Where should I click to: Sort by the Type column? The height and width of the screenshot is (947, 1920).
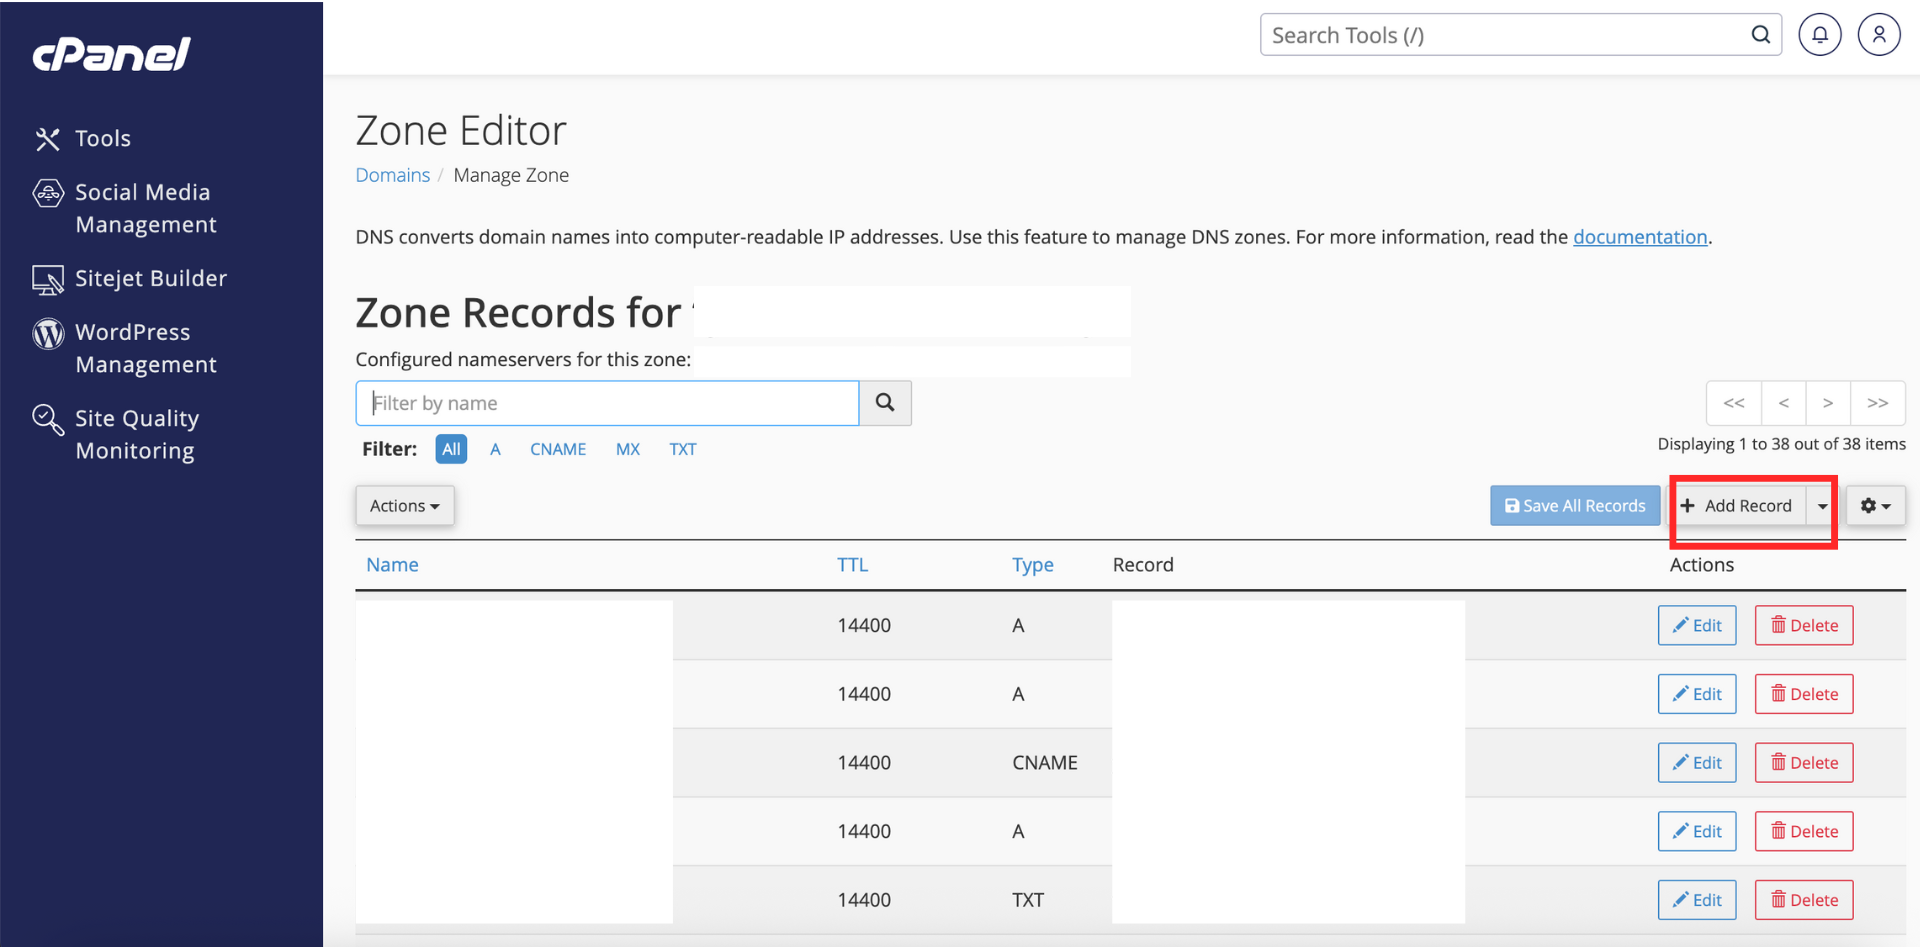click(x=1032, y=565)
